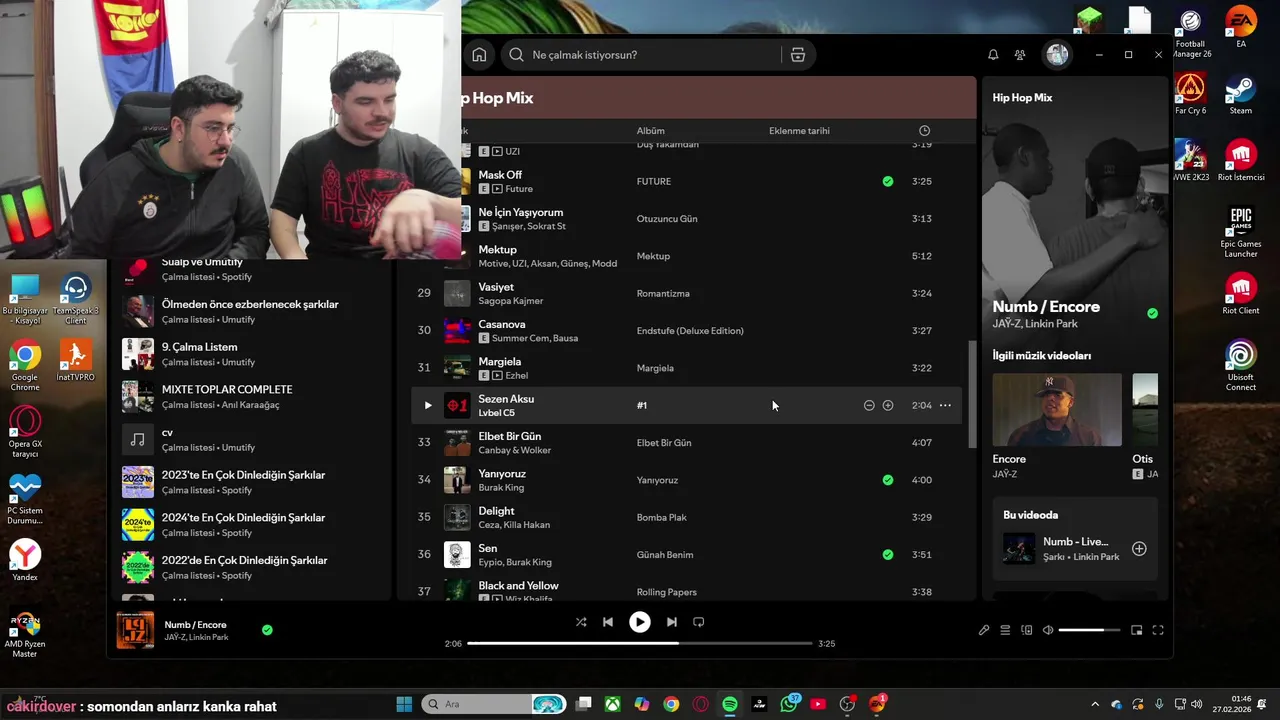This screenshot has width=1280, height=720.
Task: Open connect to a device icon
Action: 1027,630
